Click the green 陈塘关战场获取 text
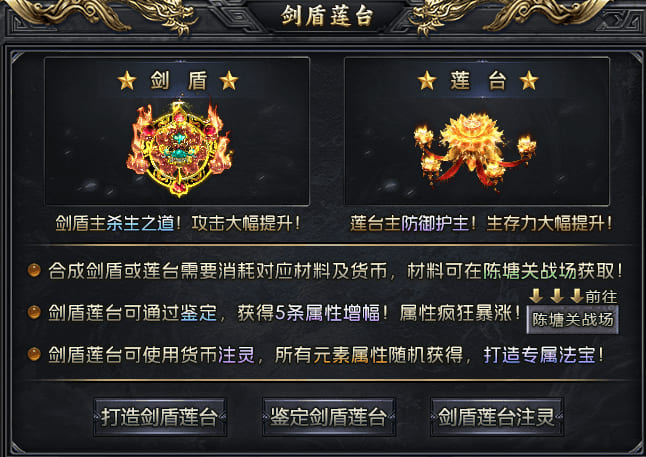This screenshot has width=646, height=457. coord(548,271)
